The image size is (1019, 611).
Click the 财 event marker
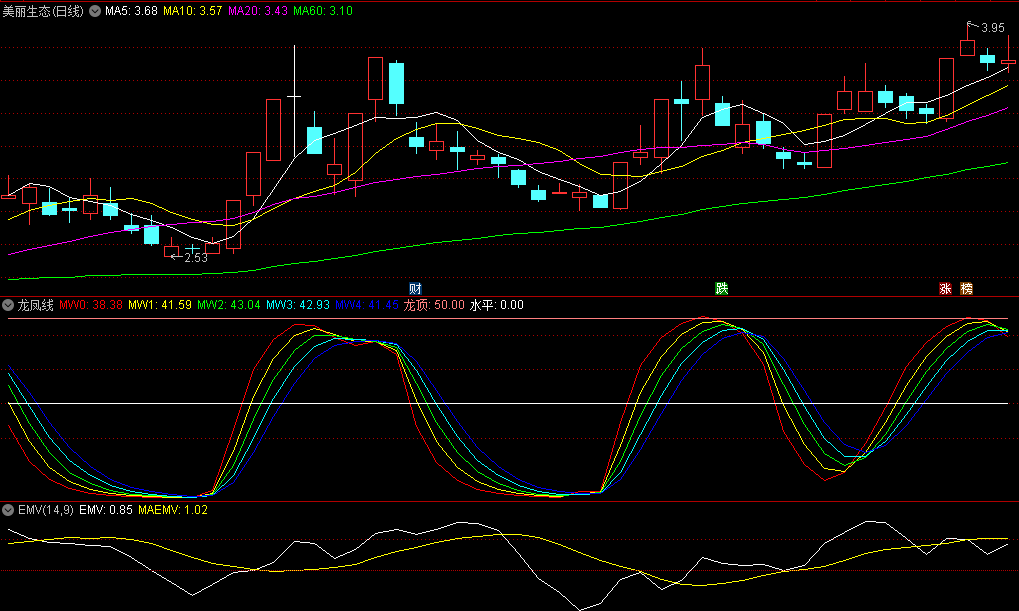pyautogui.click(x=415, y=289)
